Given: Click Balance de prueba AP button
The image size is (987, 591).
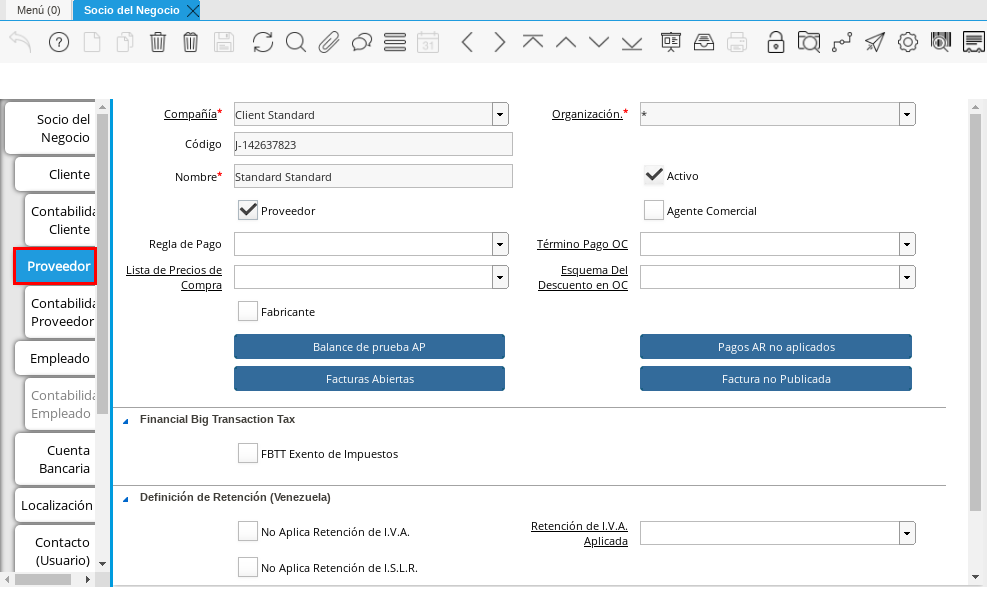Looking at the screenshot, I should pyautogui.click(x=369, y=347).
